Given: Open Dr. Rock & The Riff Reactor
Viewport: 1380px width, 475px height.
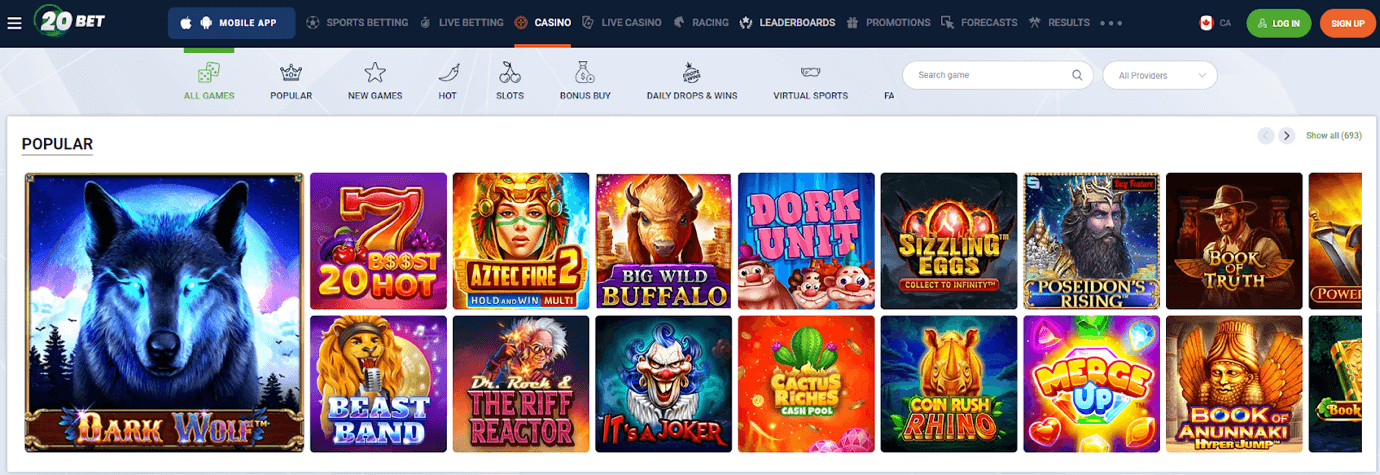Looking at the screenshot, I should coord(521,384).
